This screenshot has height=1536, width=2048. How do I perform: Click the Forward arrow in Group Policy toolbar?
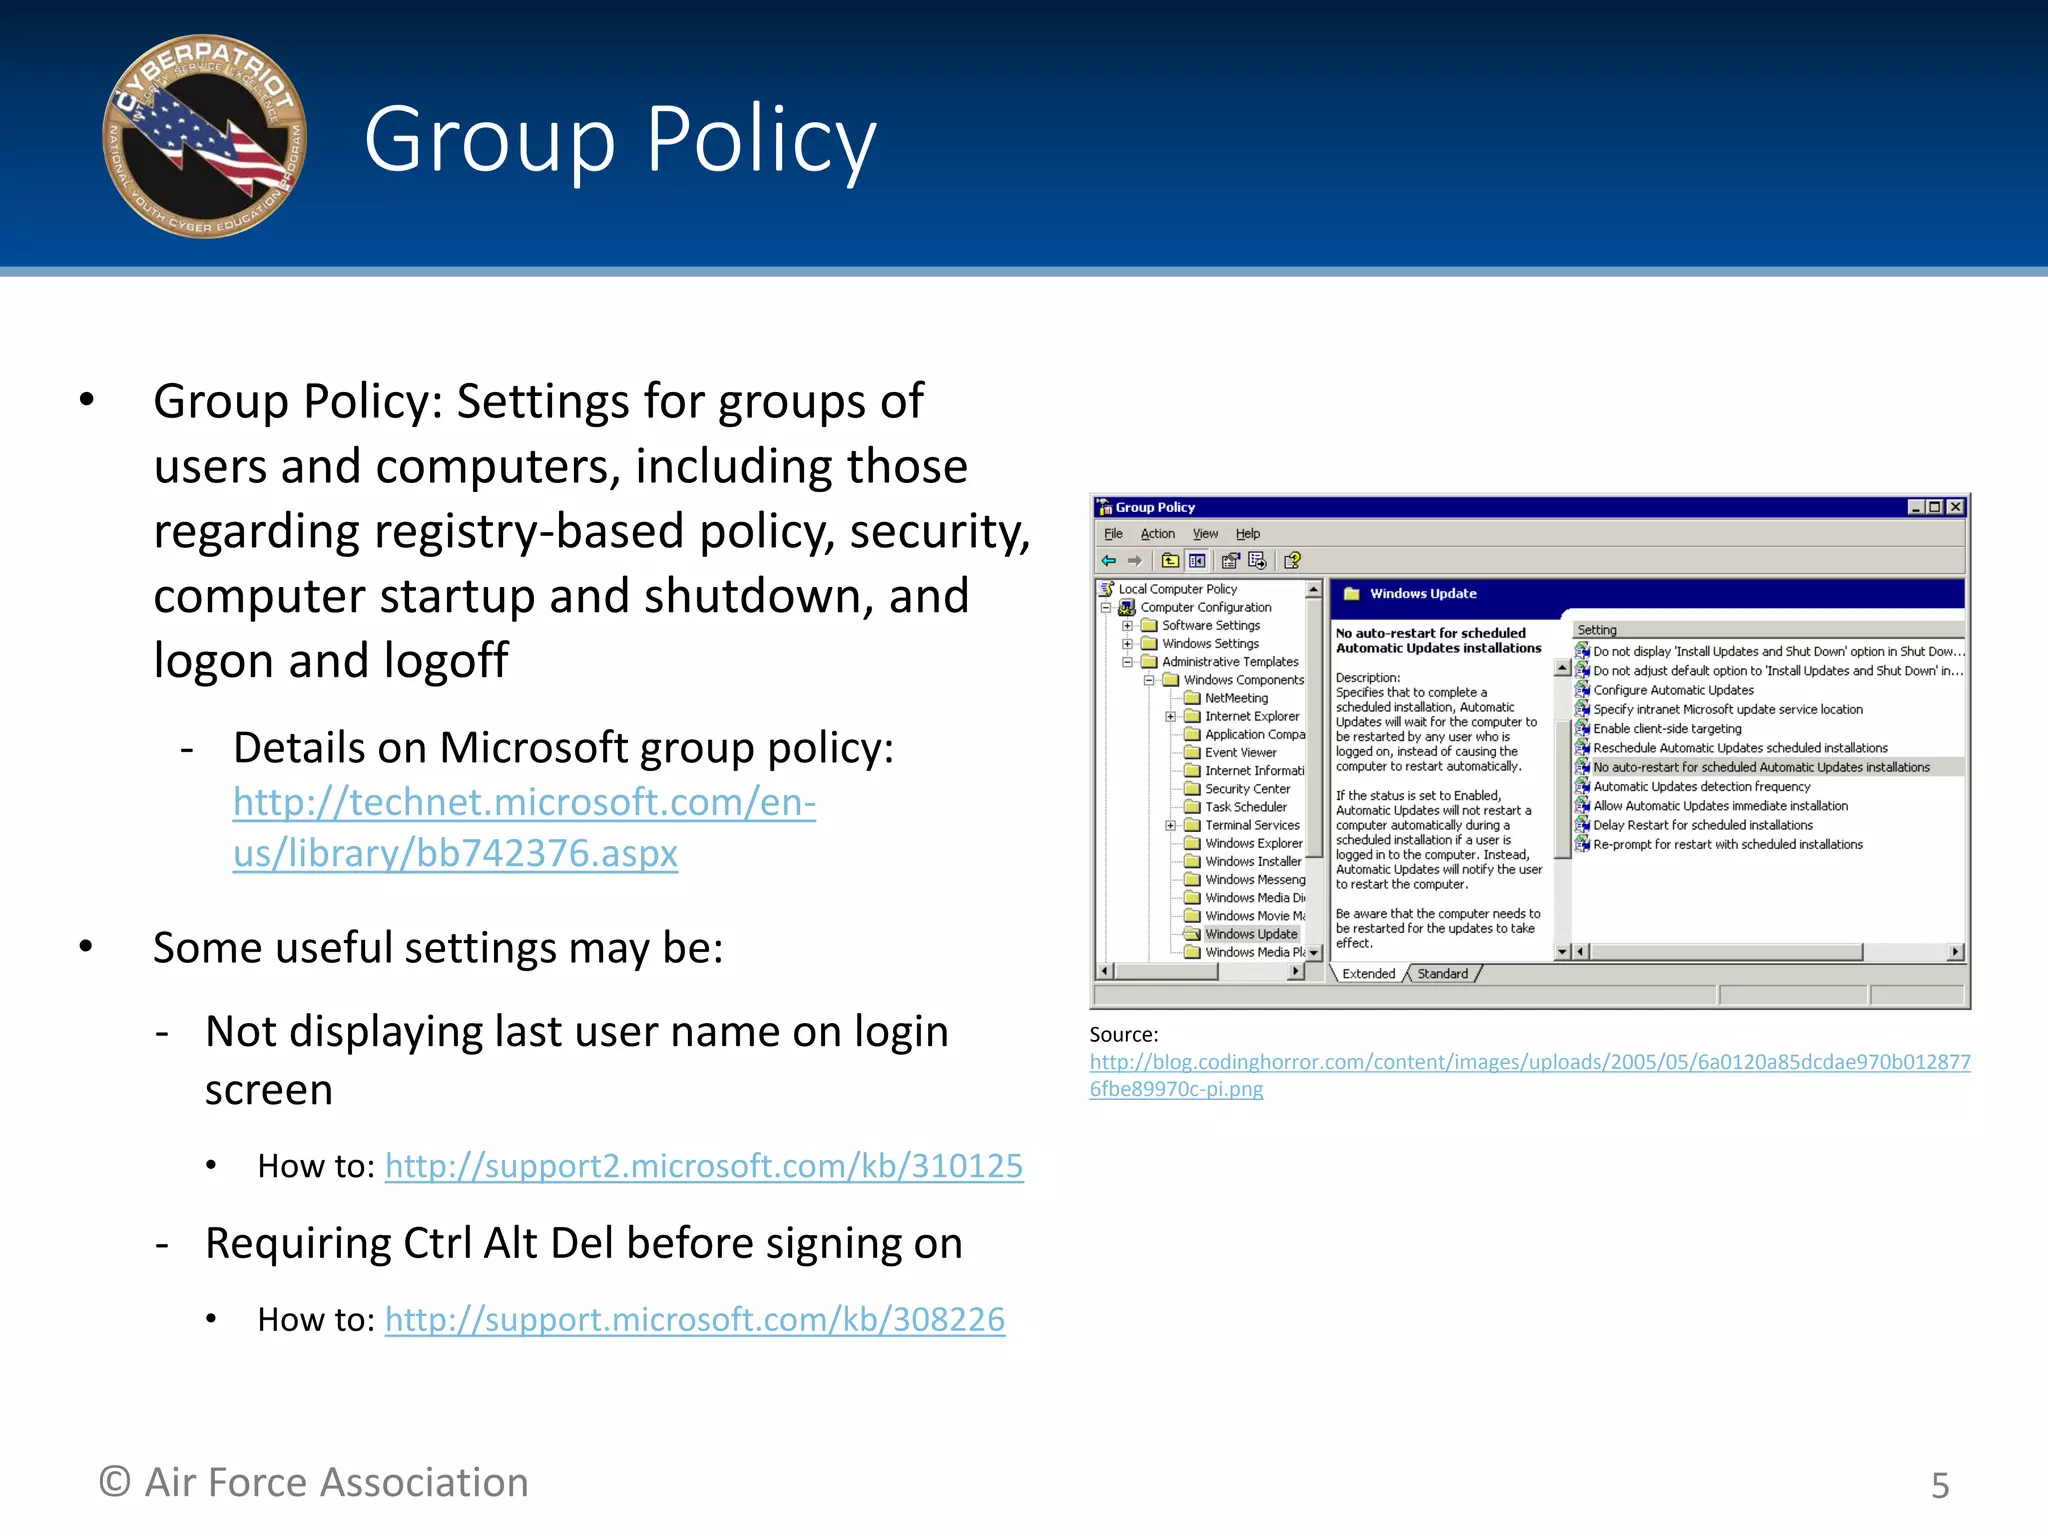[x=1134, y=561]
